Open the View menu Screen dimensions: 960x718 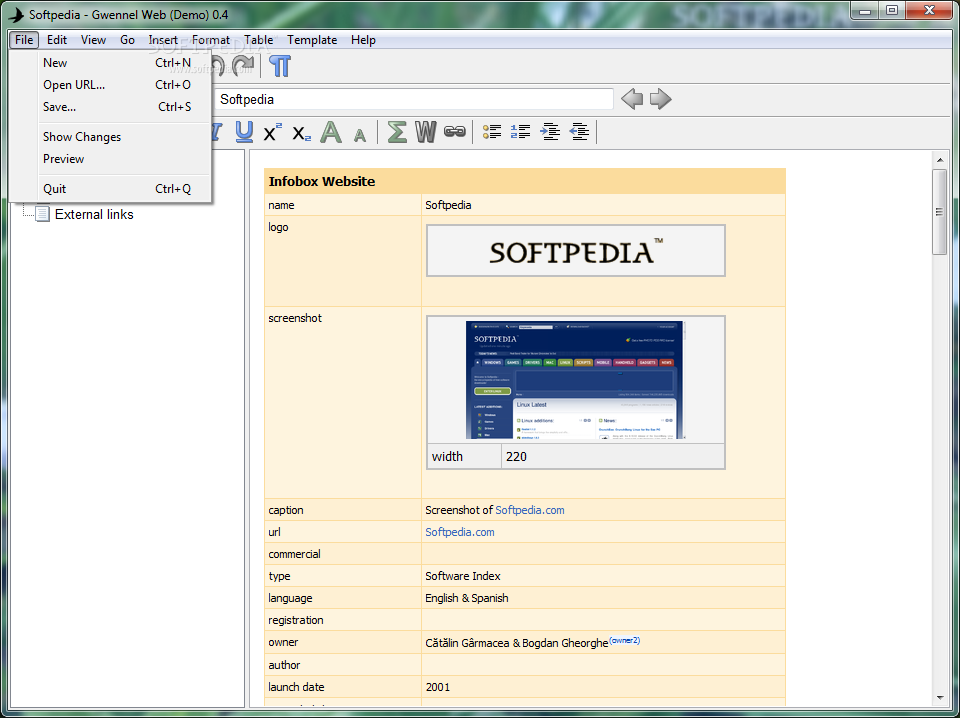tap(93, 40)
